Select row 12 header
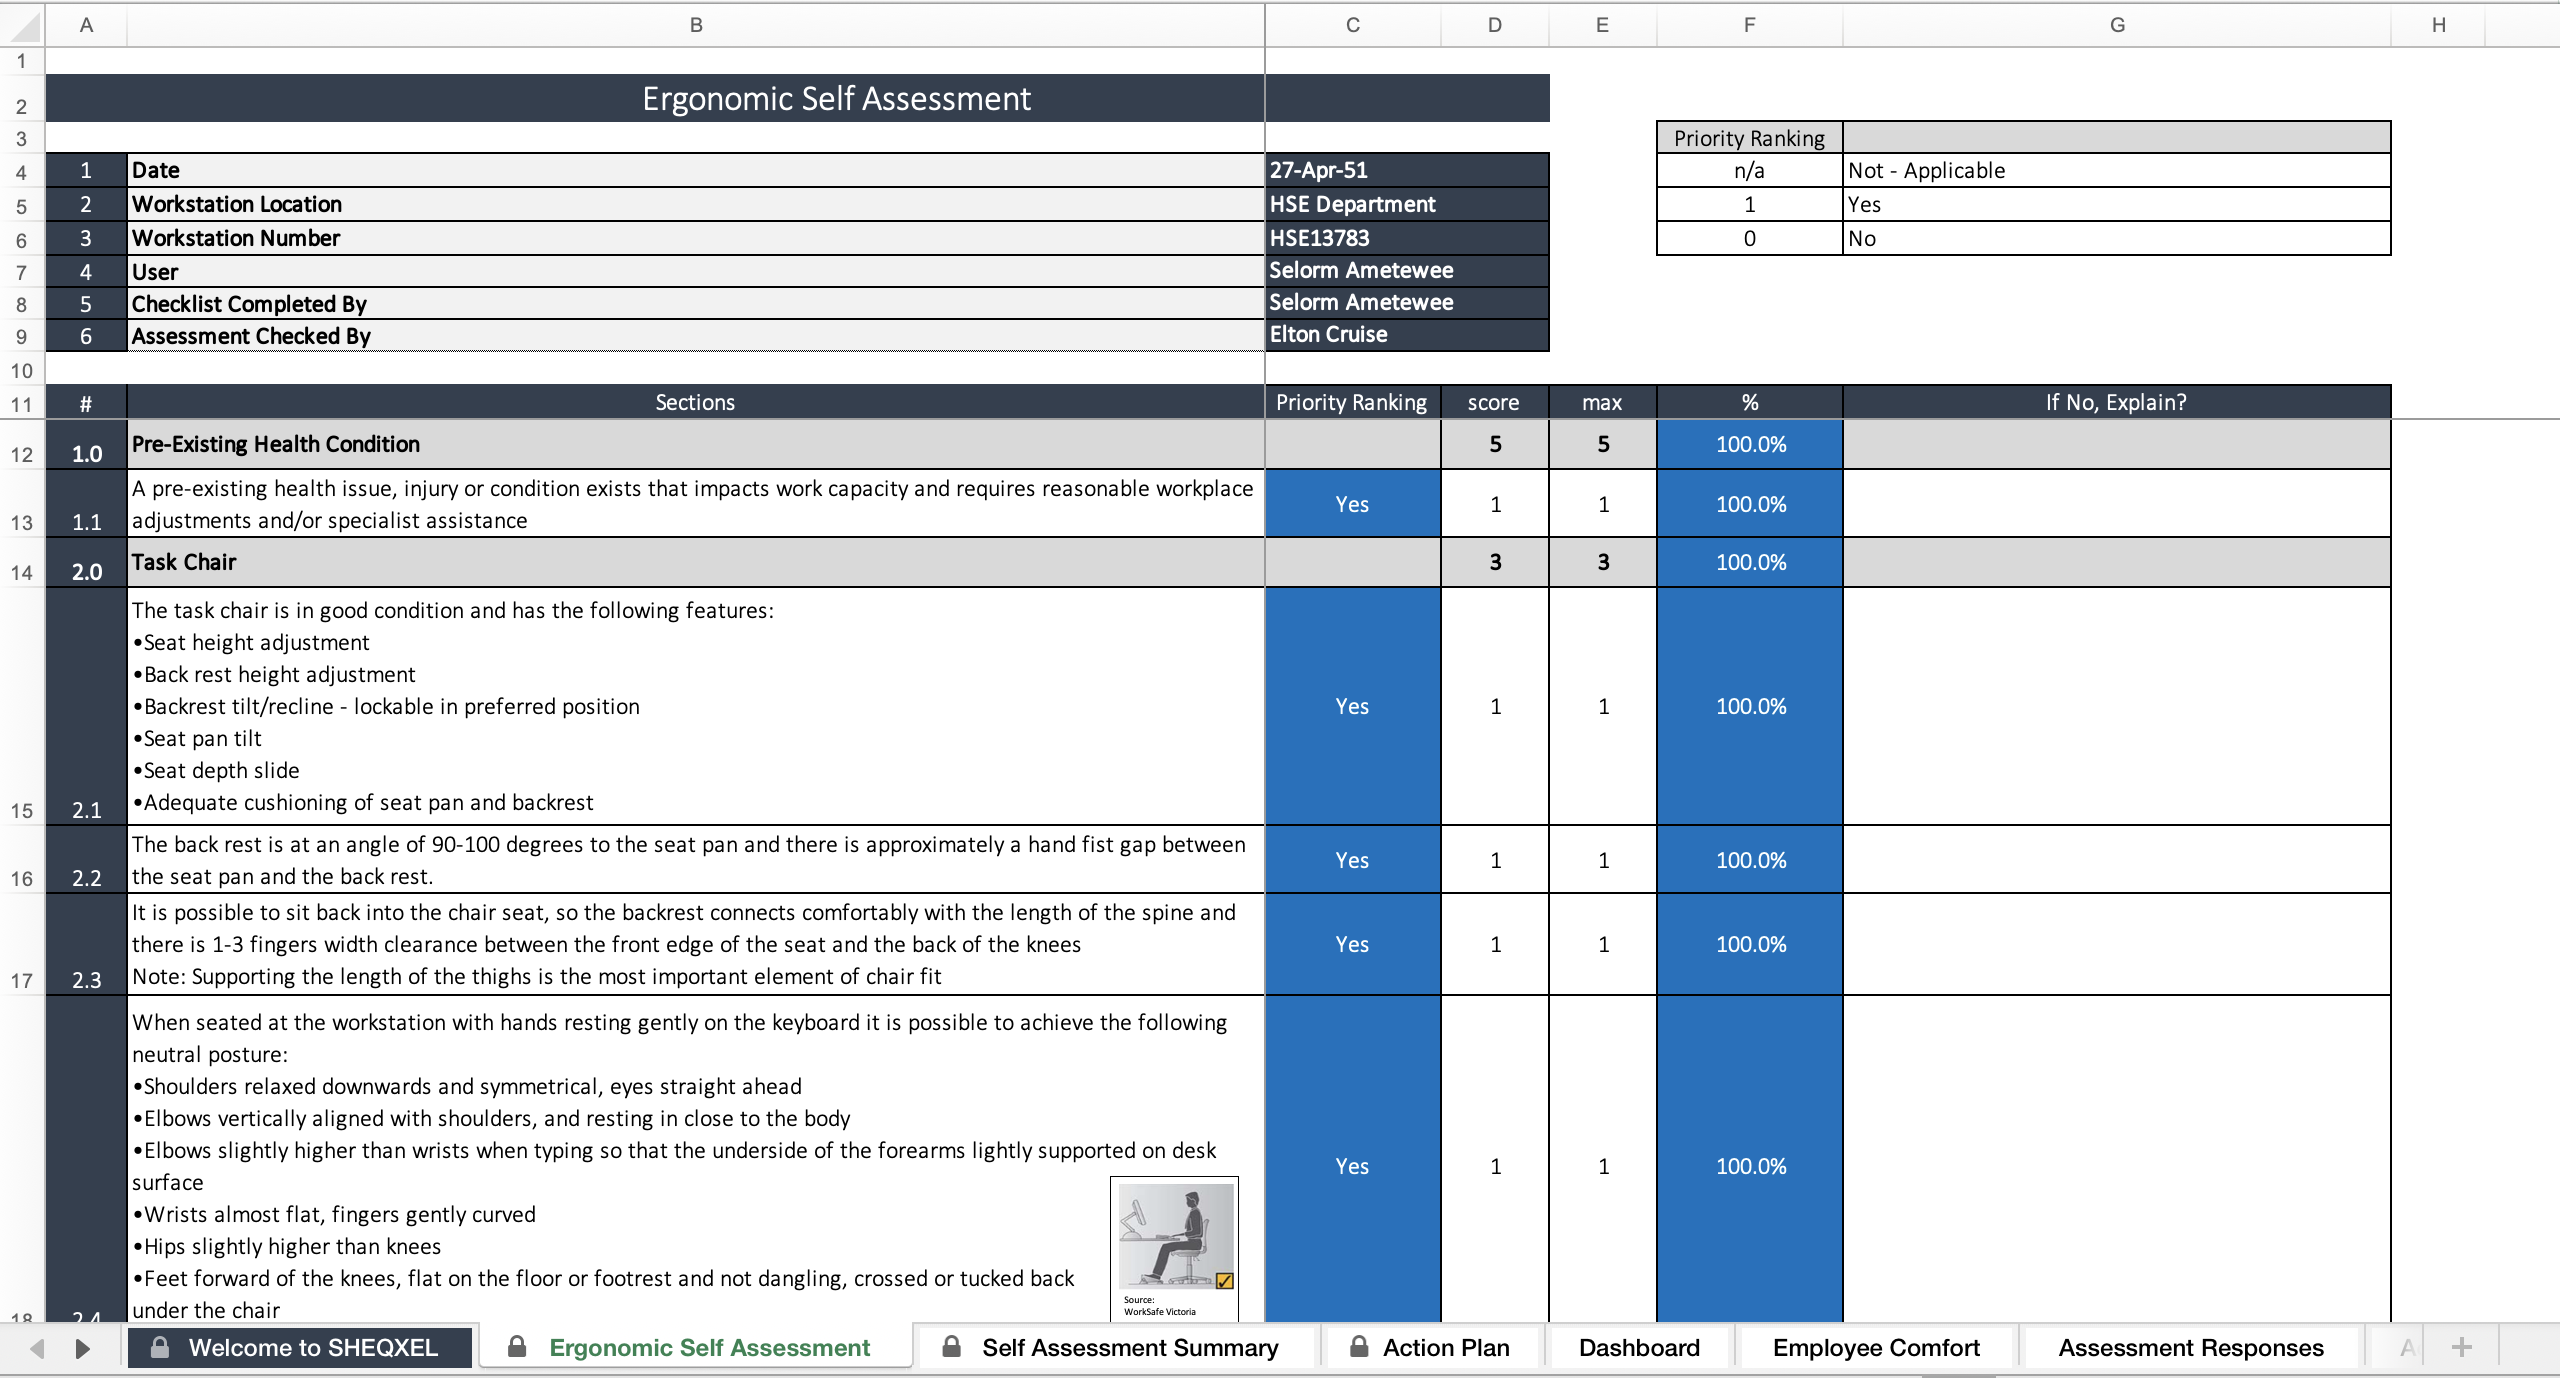2560x1378 pixels. 22,445
